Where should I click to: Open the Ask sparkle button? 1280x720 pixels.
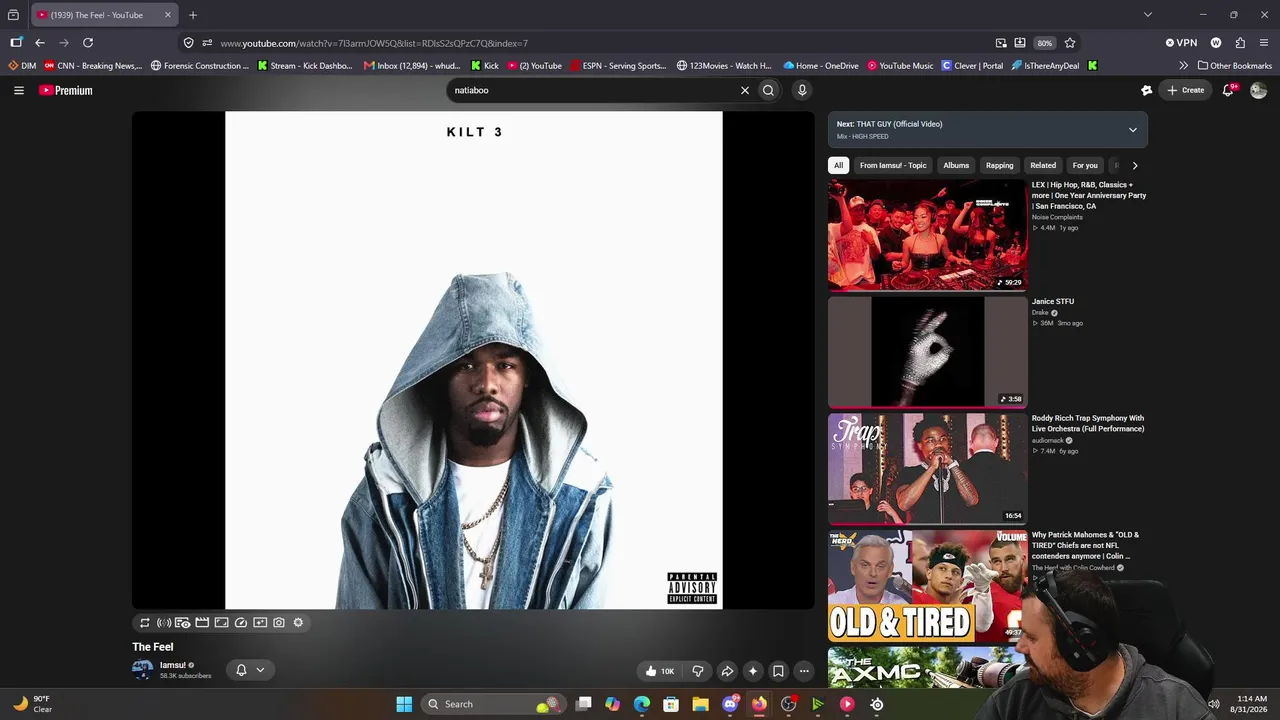click(x=753, y=671)
